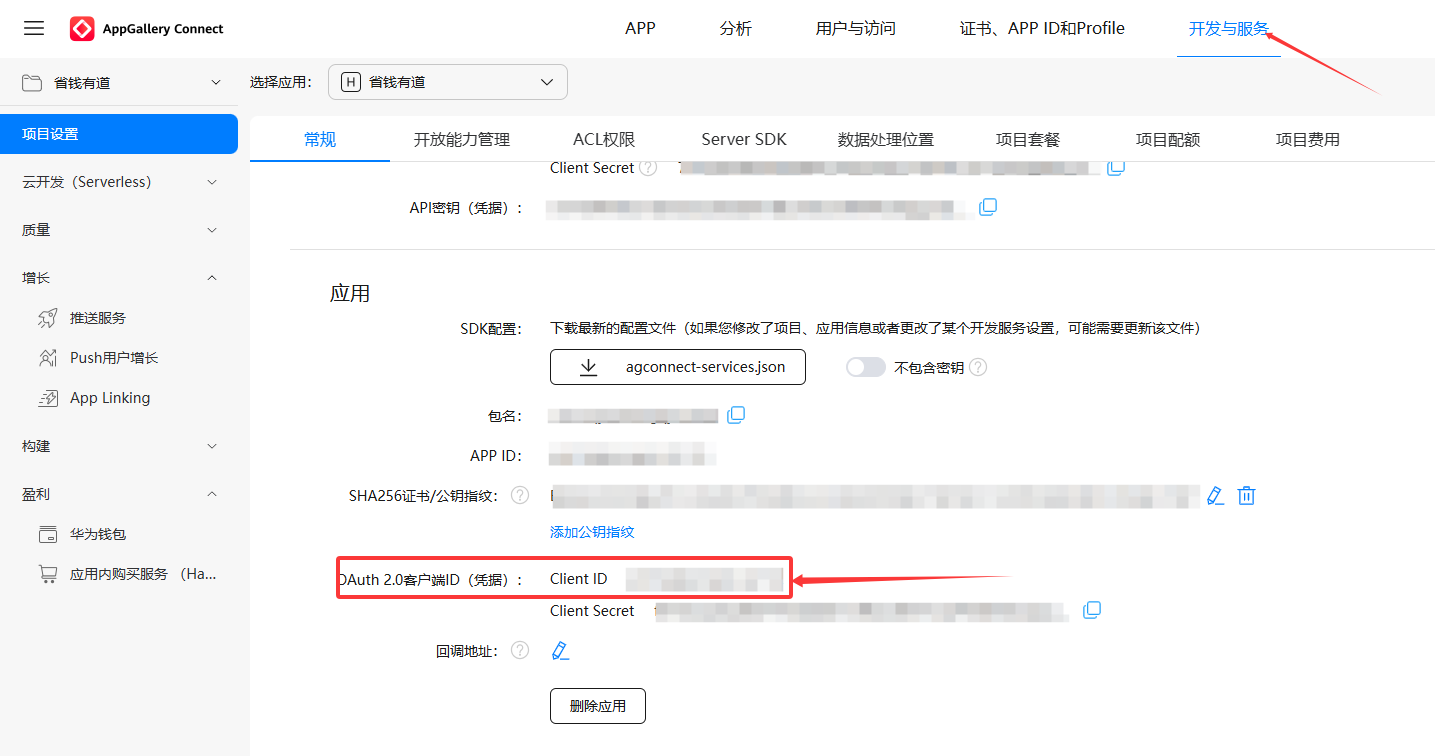Click the blurred Client ID value
Screen dimensions: 1435x756
705,579
